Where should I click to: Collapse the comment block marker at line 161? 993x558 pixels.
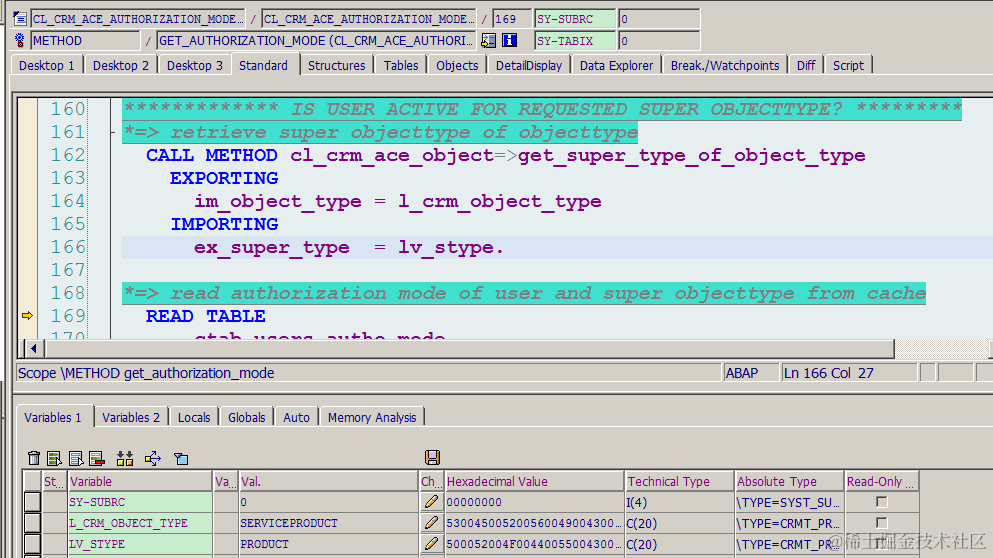(112, 132)
